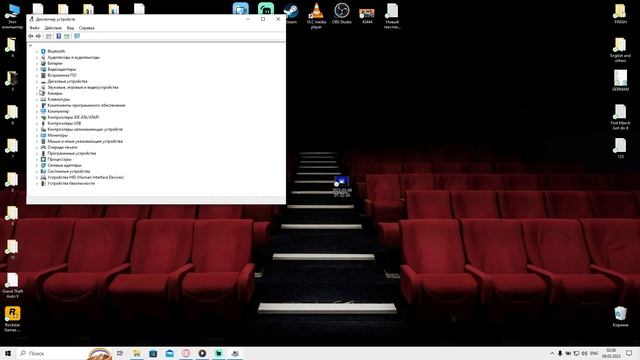Select the English and others folder

click(x=620, y=49)
